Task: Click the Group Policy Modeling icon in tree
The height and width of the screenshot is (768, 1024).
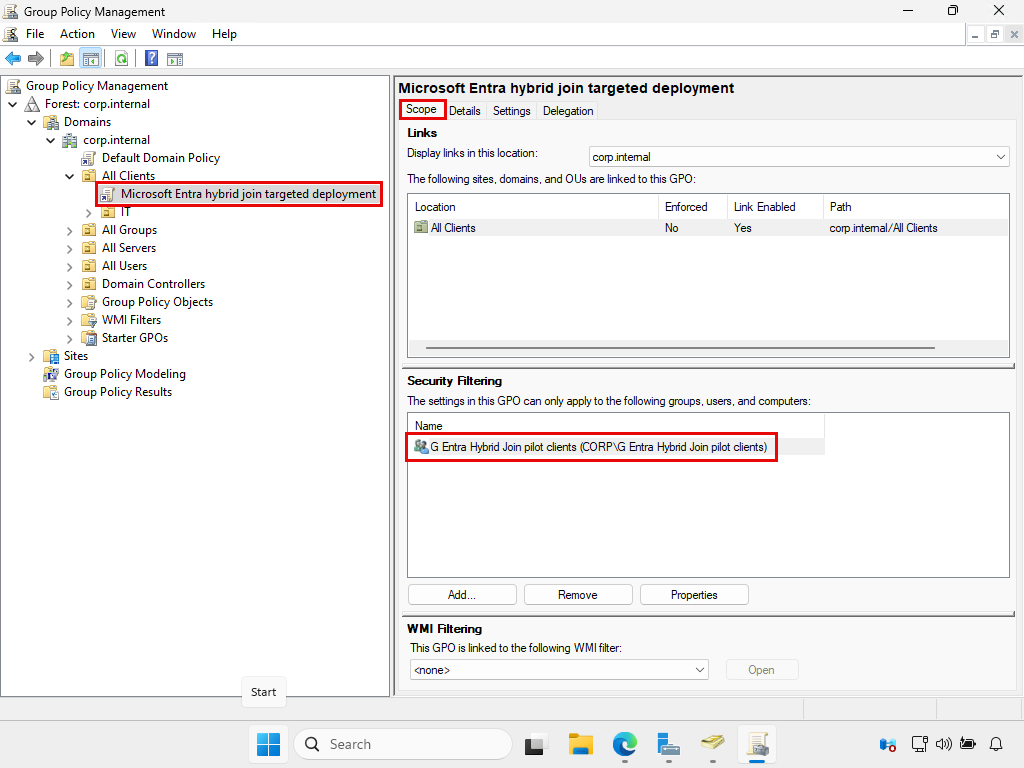Action: [50, 374]
